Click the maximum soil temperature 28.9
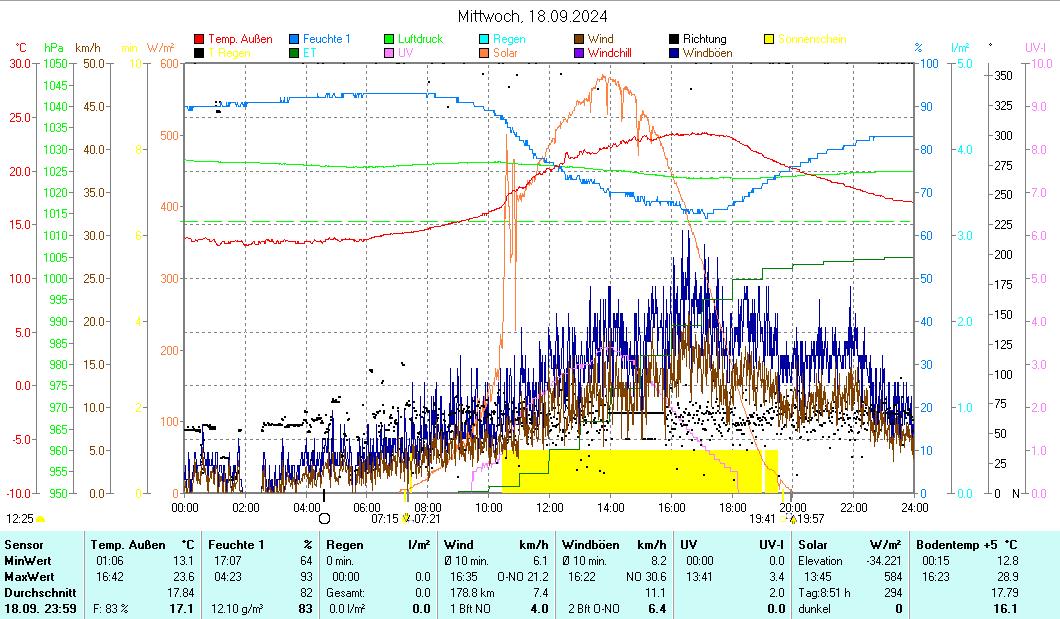 point(1007,577)
